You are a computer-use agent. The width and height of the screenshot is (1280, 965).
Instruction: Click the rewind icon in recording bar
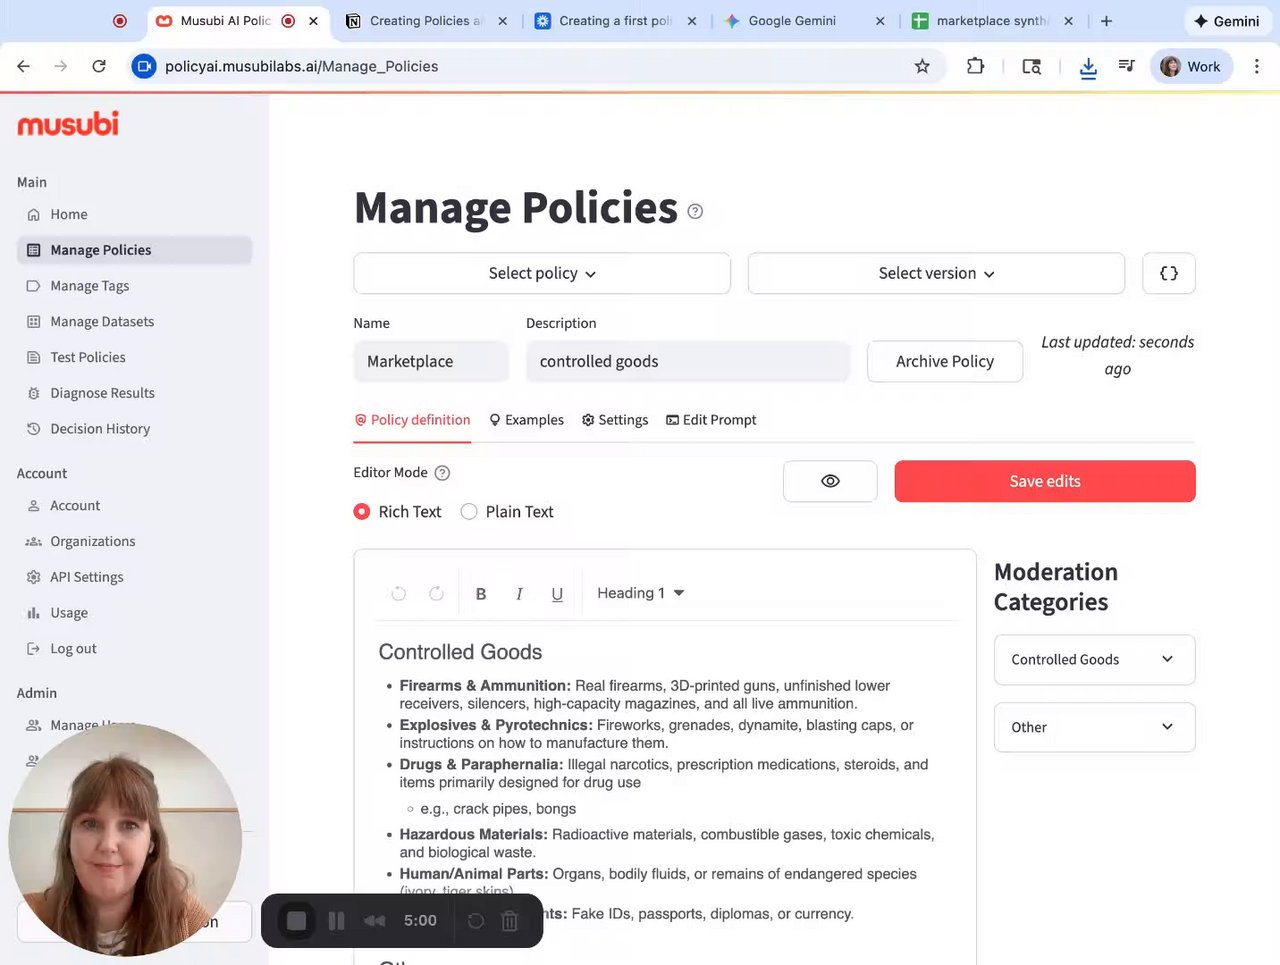click(x=375, y=921)
